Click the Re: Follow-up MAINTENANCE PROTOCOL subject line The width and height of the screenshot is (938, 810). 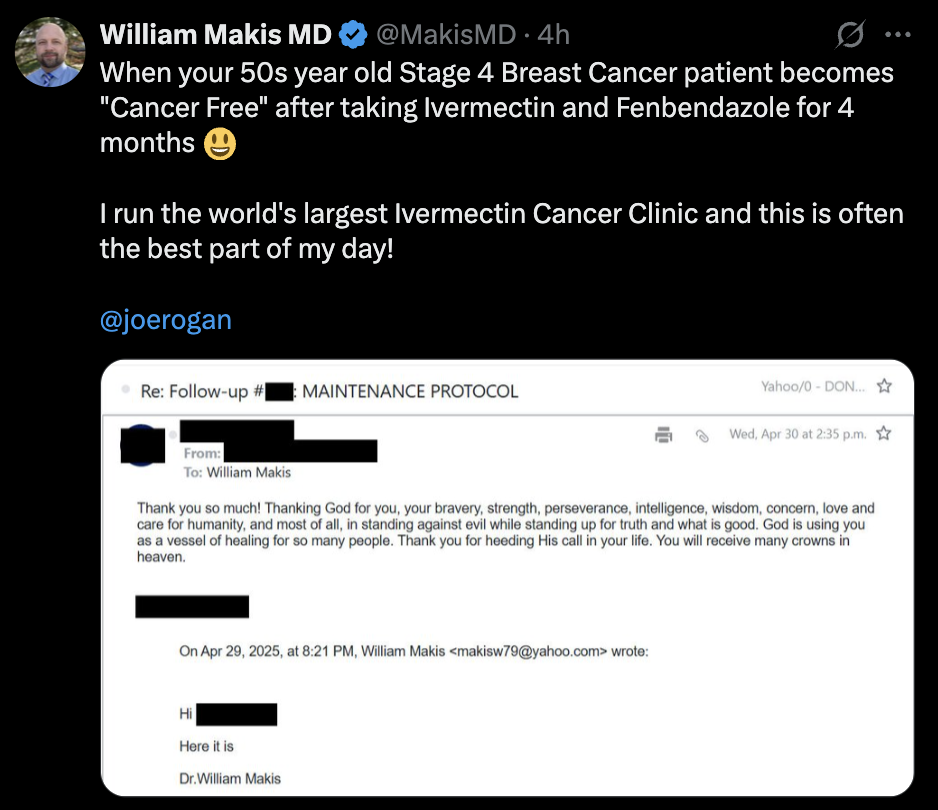tap(330, 391)
